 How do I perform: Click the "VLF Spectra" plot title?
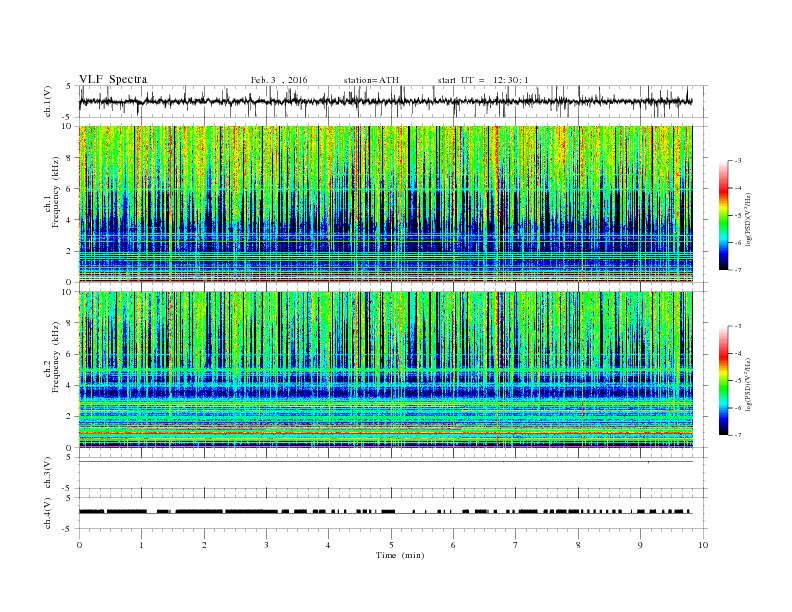point(113,79)
